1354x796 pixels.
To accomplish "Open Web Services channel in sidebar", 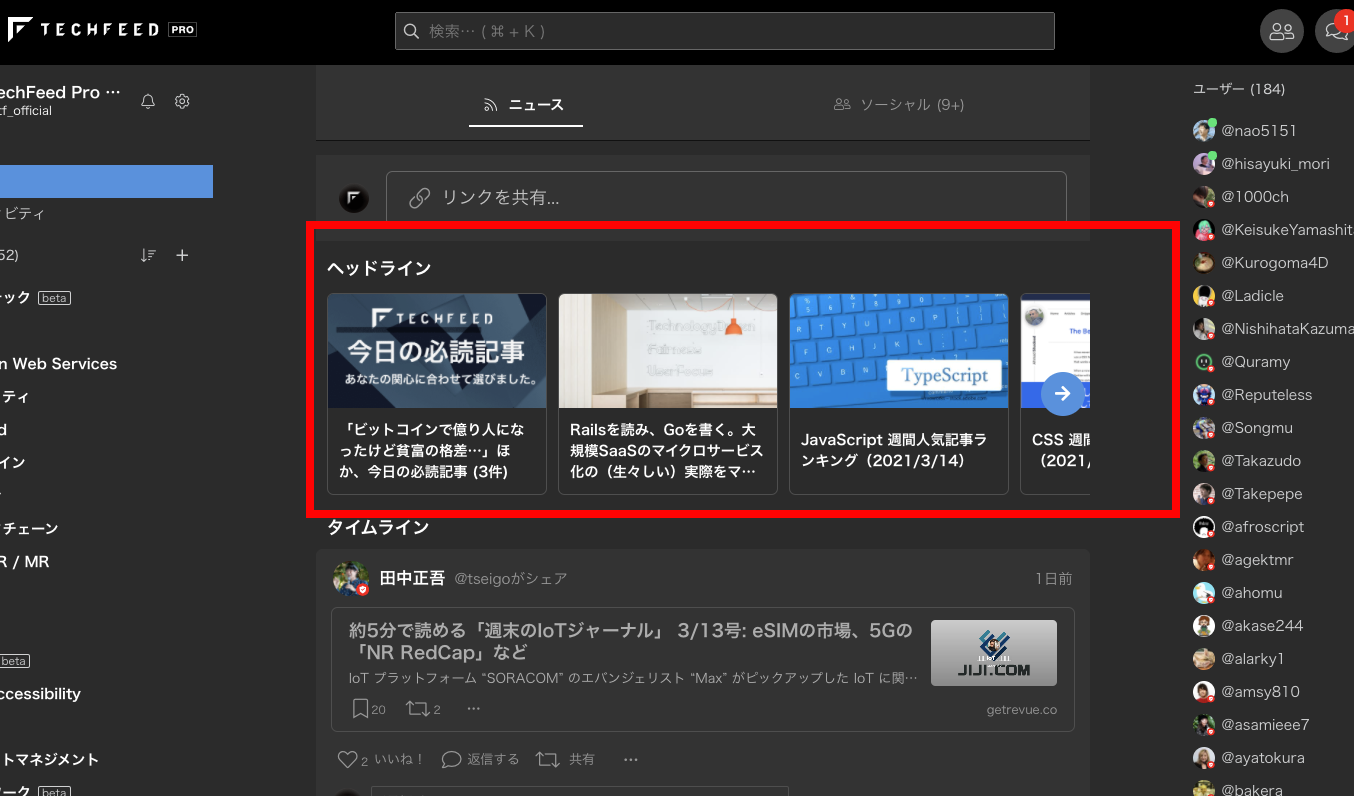I will [58, 364].
